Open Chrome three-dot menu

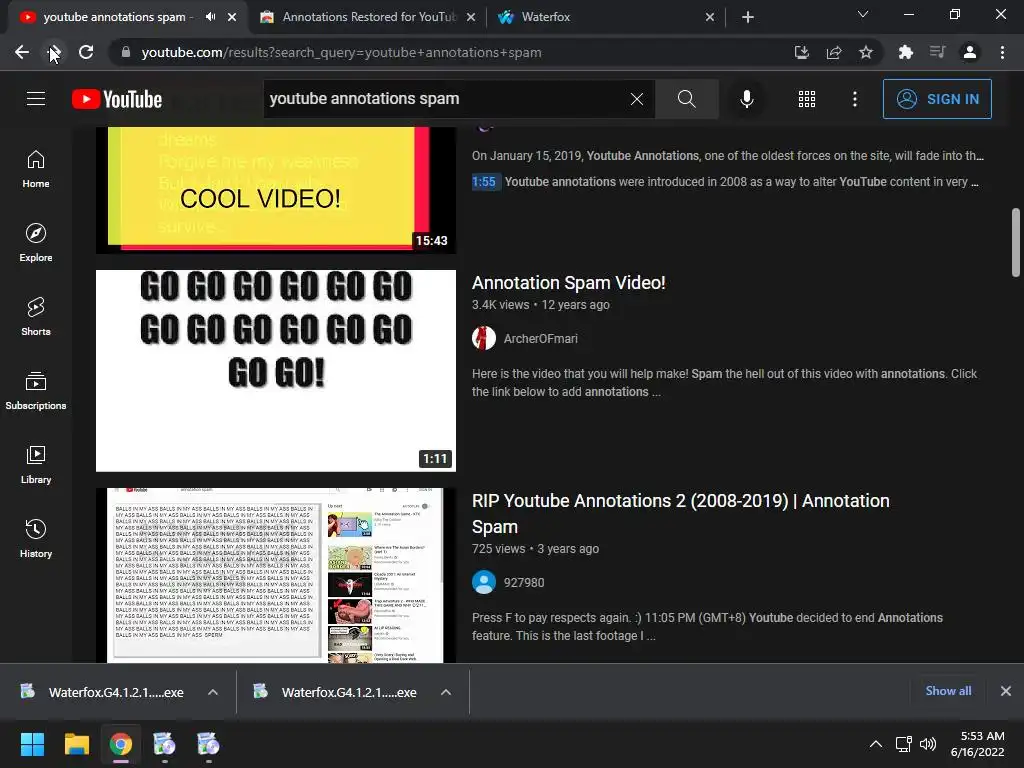pos(1002,52)
